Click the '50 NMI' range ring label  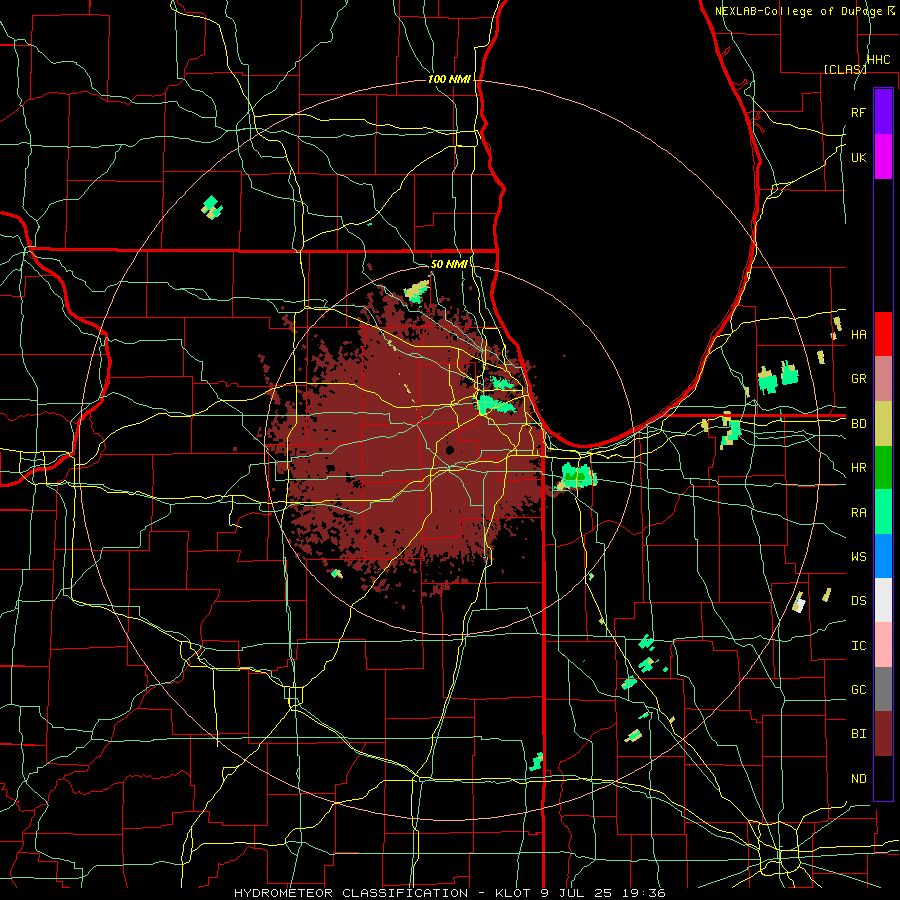pyautogui.click(x=449, y=264)
